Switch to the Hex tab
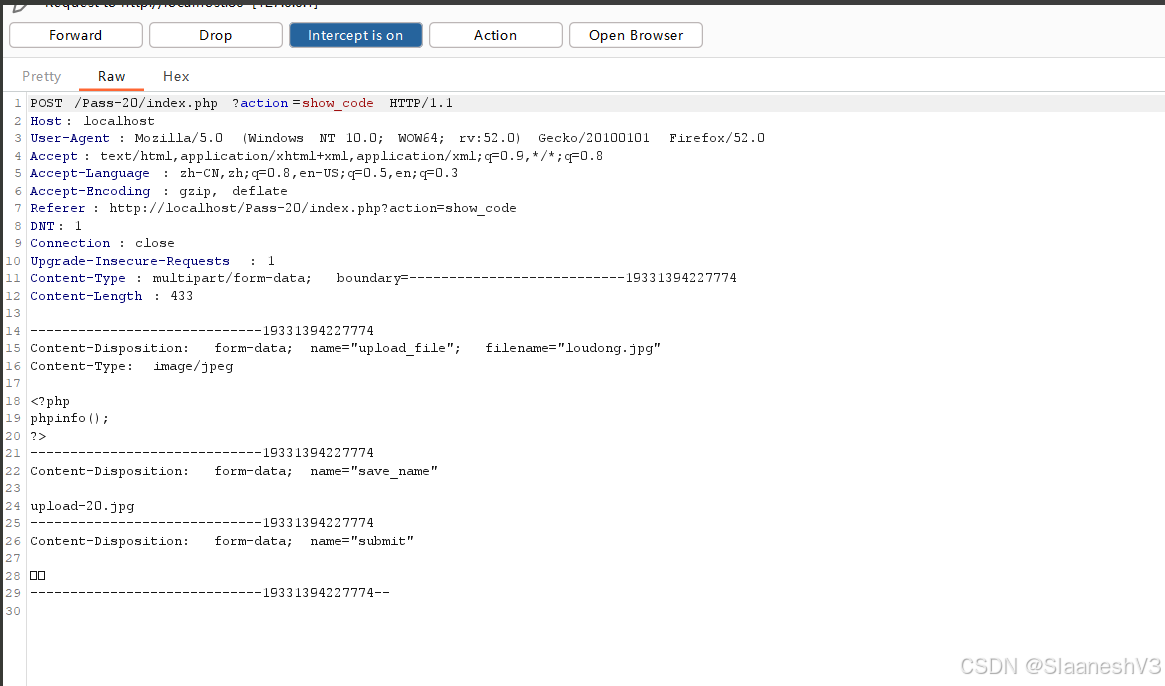Image resolution: width=1165 pixels, height=686 pixels. [176, 76]
